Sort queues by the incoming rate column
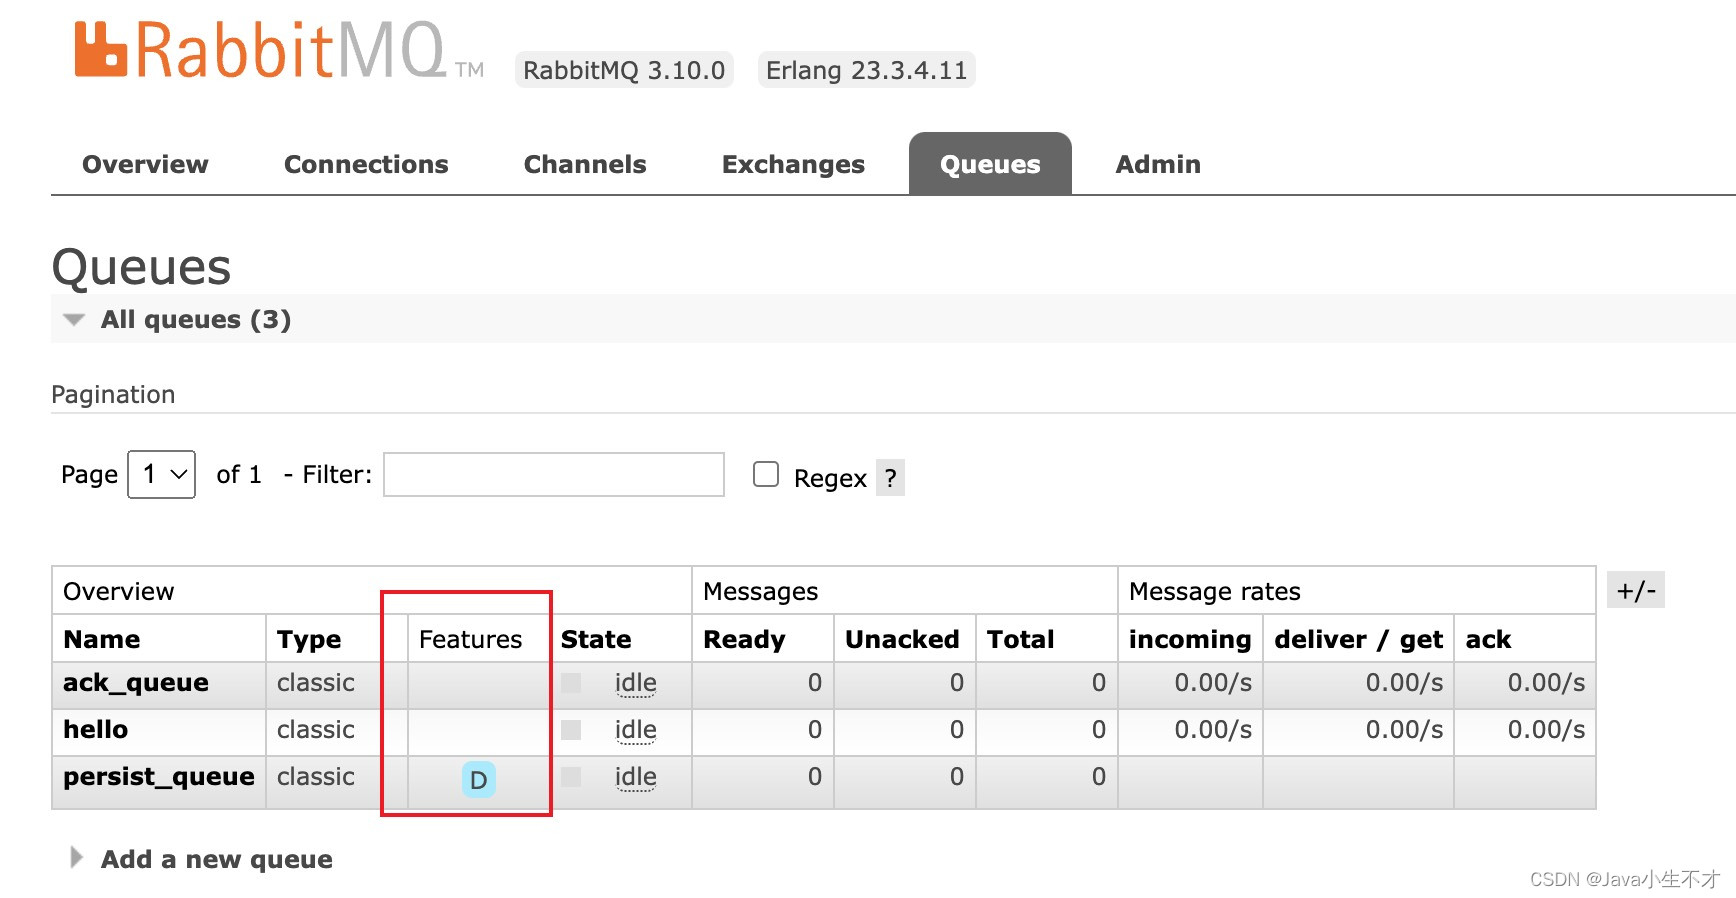 pyautogui.click(x=1190, y=639)
